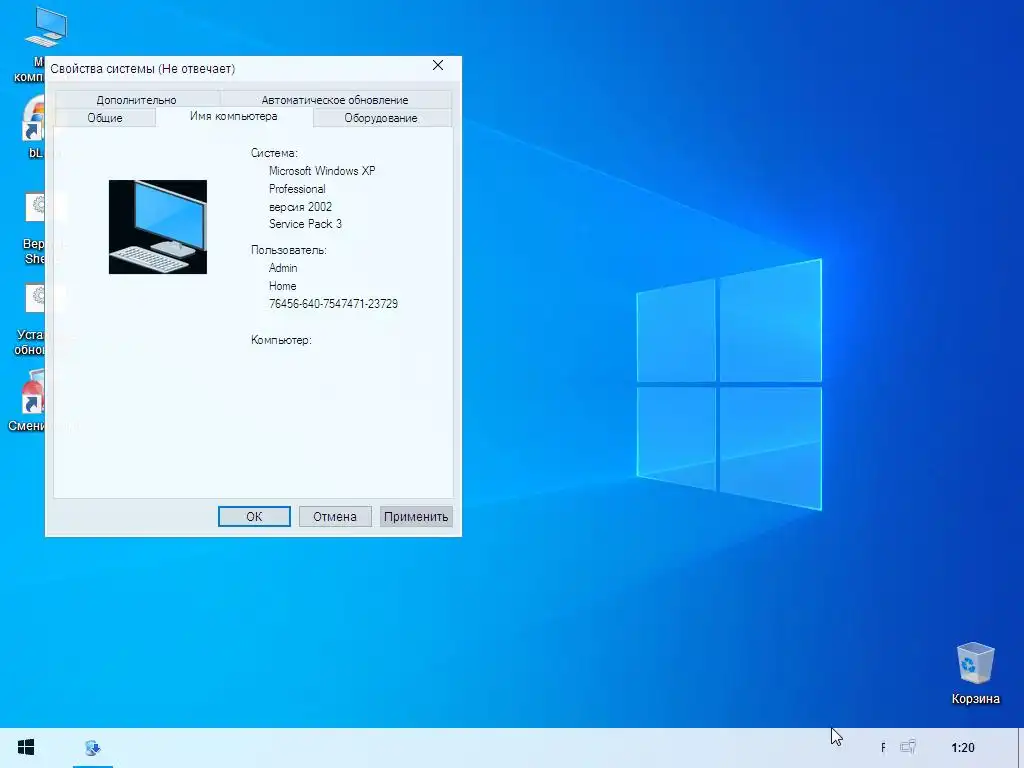Click the Свойства системы title bar text

[142, 69]
